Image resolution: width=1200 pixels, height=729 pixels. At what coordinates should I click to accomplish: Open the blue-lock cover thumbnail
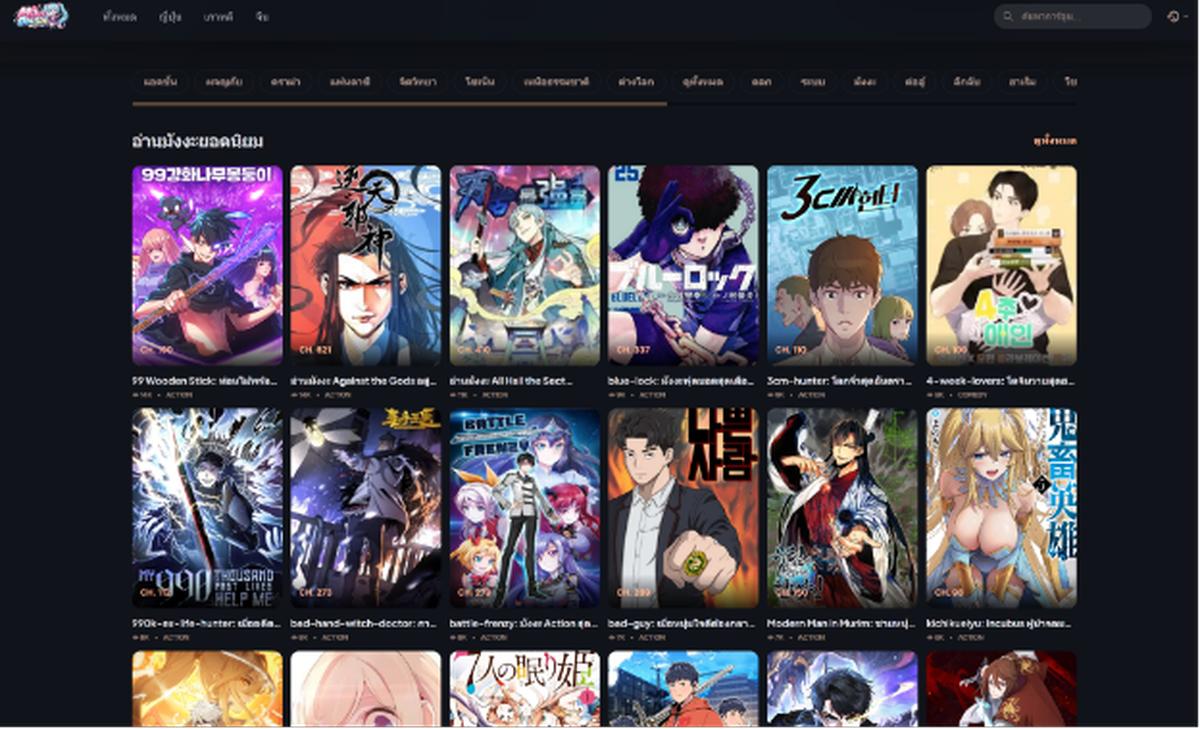(x=683, y=265)
